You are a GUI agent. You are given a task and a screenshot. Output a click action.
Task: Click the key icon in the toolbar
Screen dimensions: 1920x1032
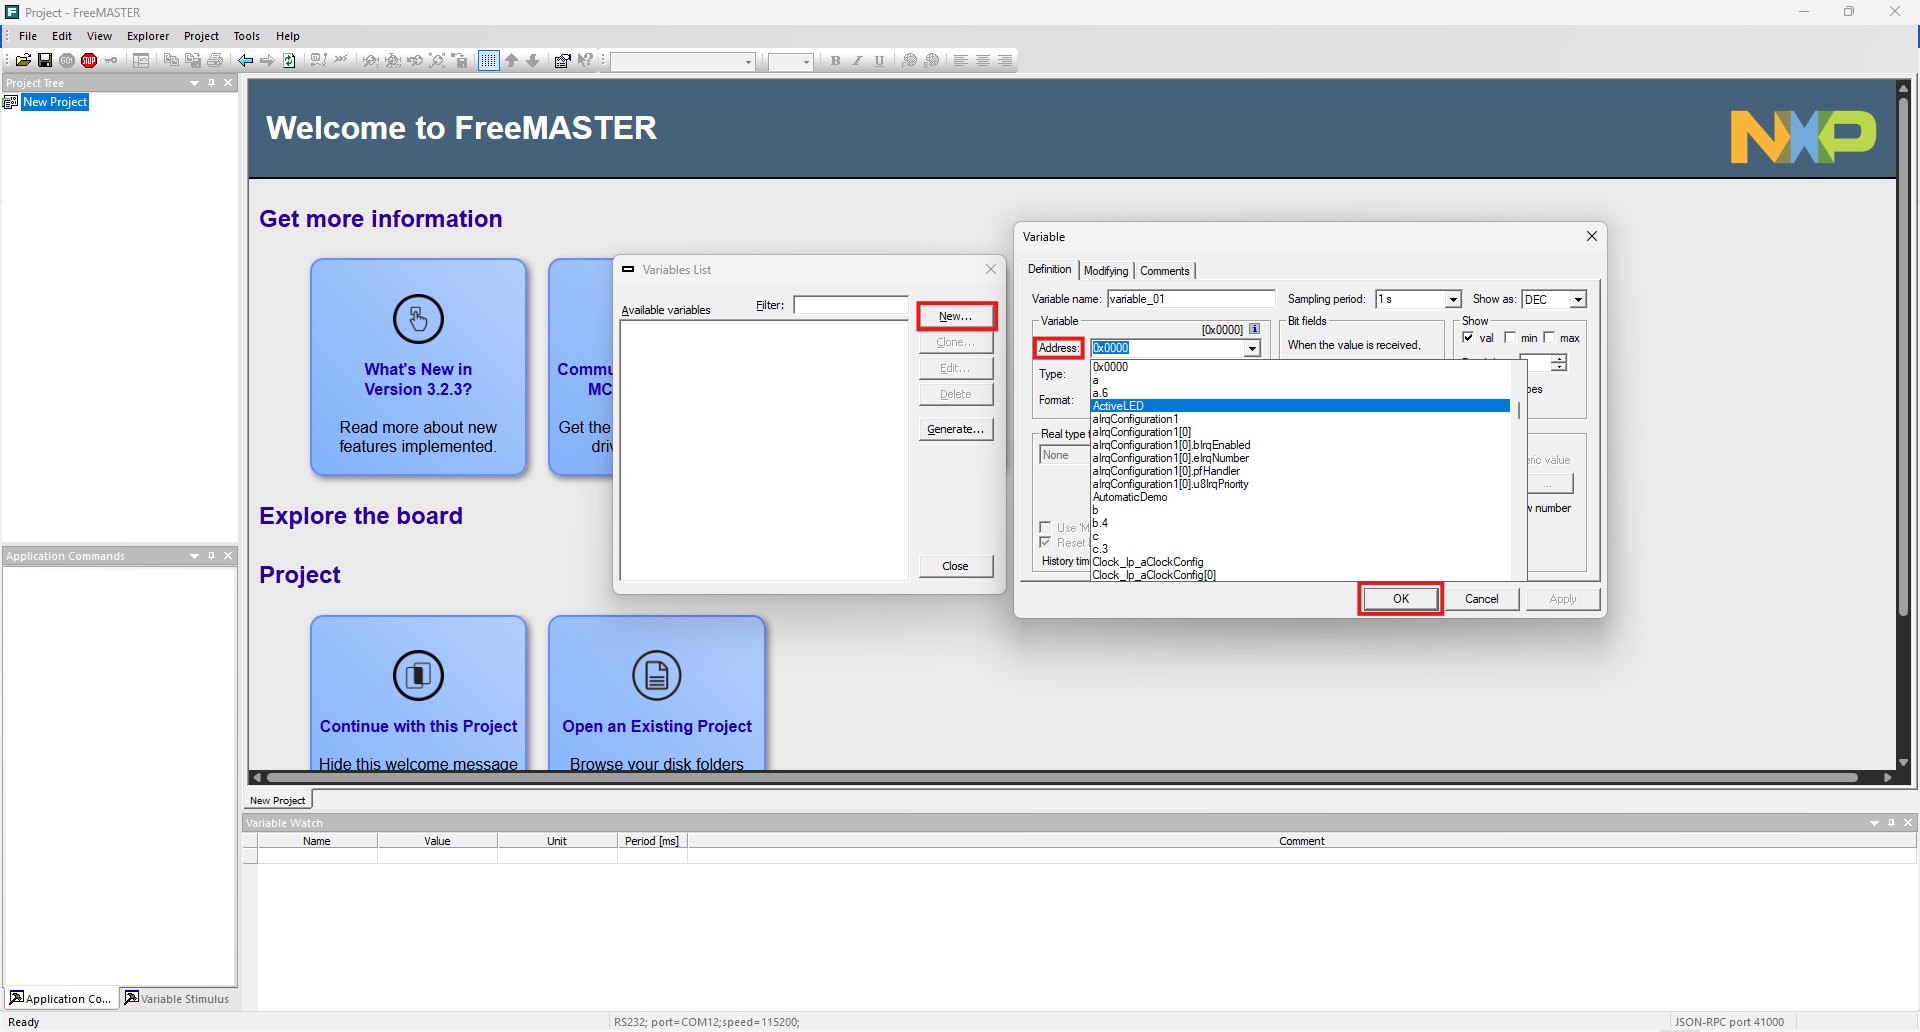click(111, 61)
